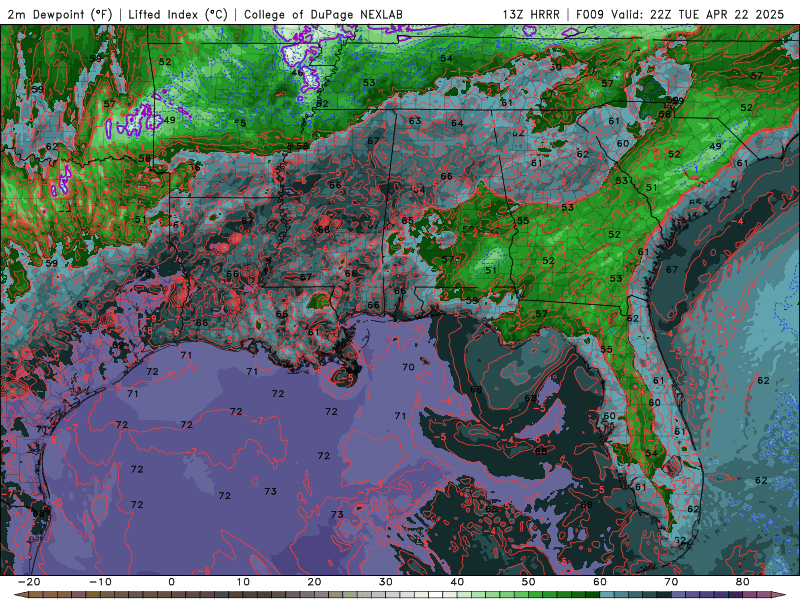Select the 0 label on the color scale
Screen dimensions: 800x600
[171, 582]
